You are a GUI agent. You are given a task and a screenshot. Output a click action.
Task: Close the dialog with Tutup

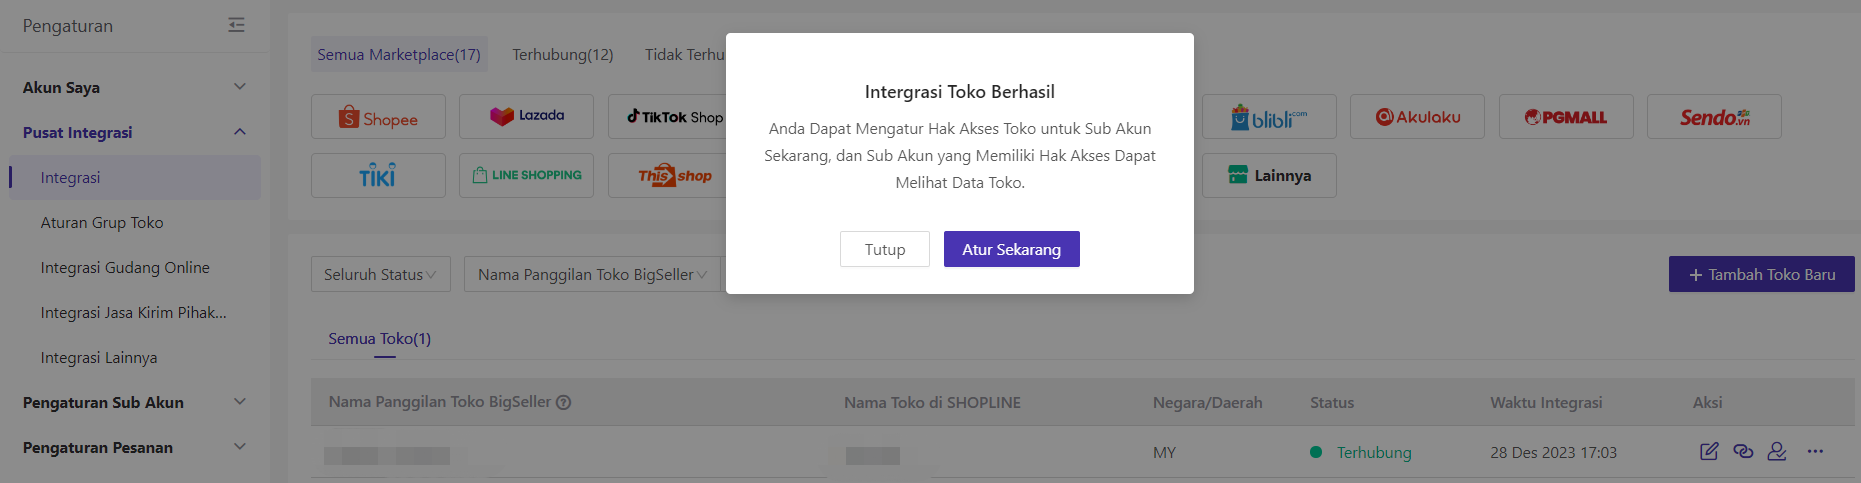[884, 249]
